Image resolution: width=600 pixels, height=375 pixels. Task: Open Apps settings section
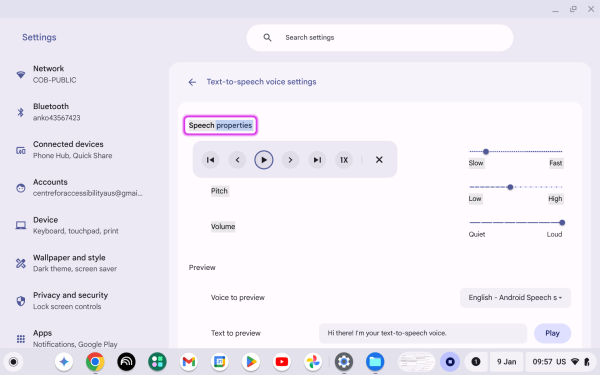pos(84,338)
